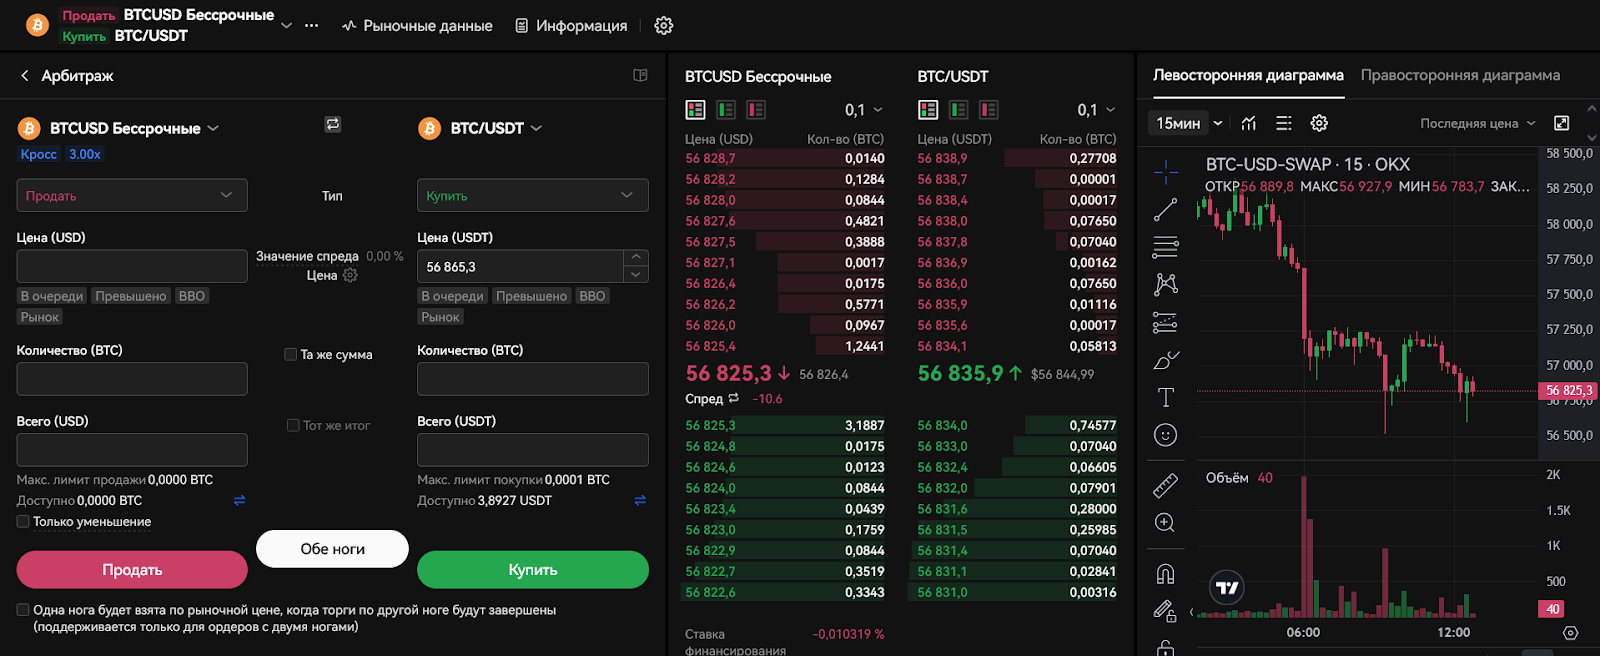Image resolution: width=1600 pixels, height=656 pixels.
Task: Click the Обе ноги button
Action: pos(333,549)
